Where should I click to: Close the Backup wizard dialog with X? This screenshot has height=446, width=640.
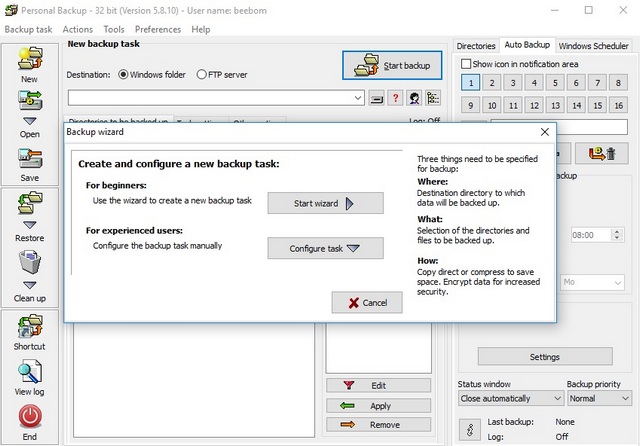click(544, 132)
